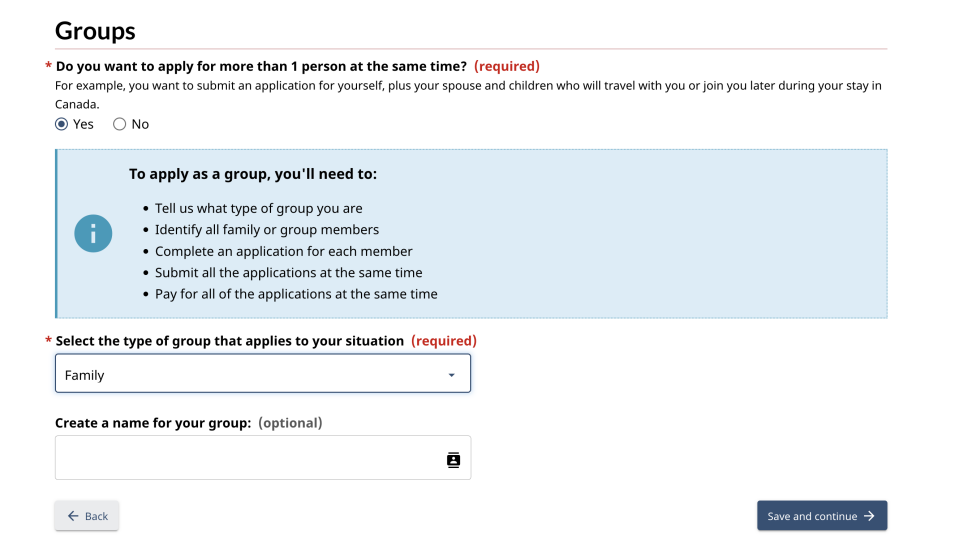Click the Groups page heading
The width and height of the screenshot is (959, 558).
point(95,31)
